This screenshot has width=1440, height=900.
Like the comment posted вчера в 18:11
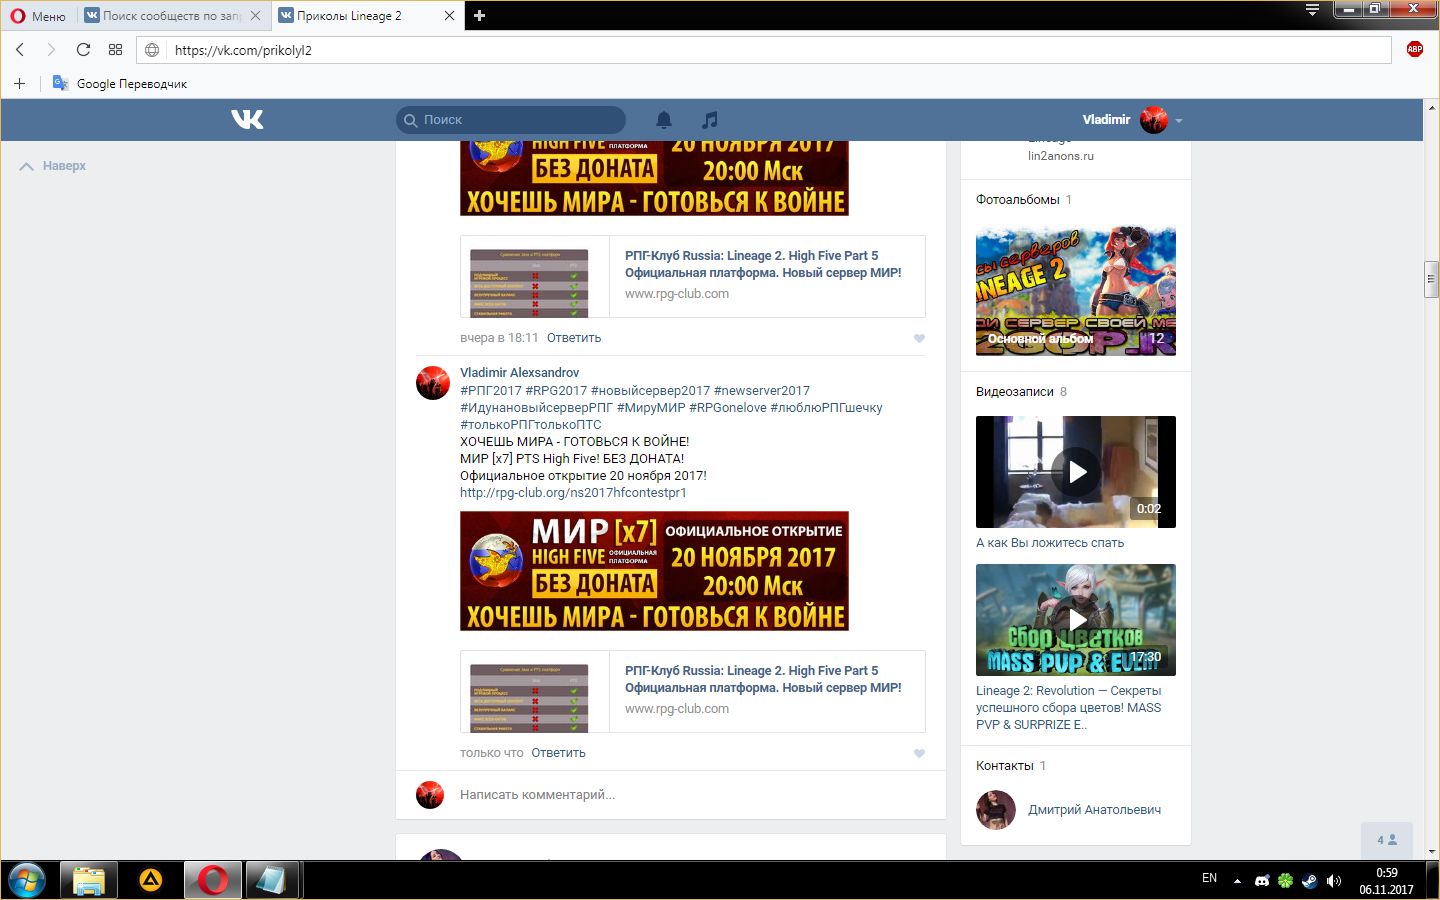[919, 338]
